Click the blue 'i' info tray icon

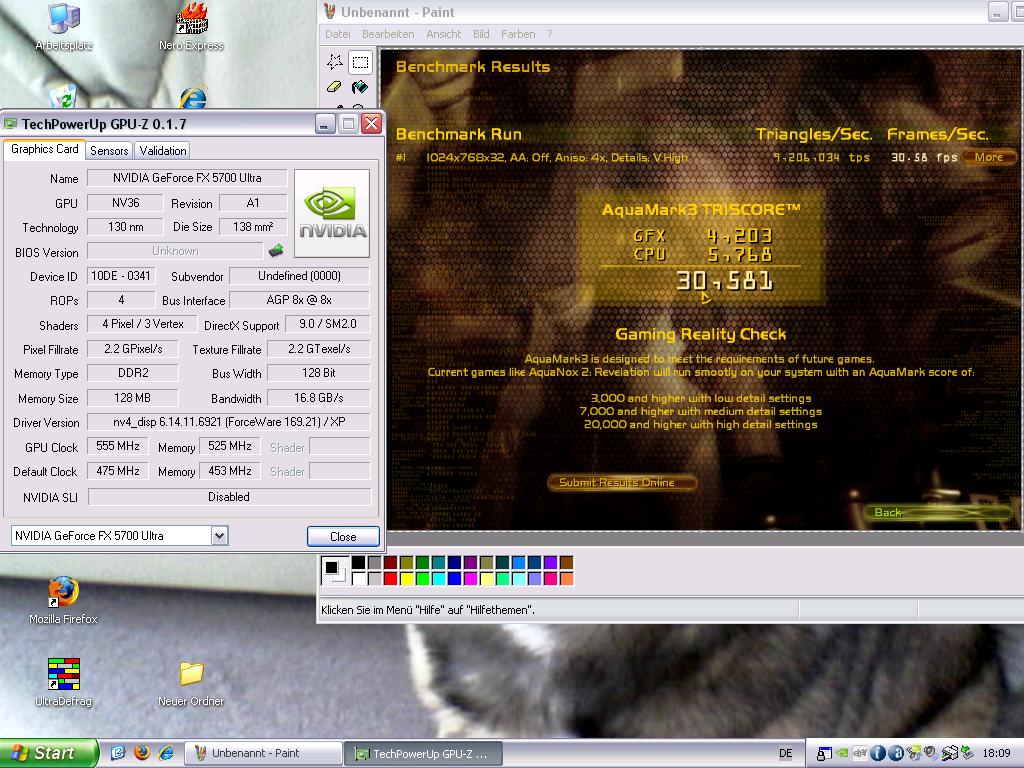tap(878, 754)
